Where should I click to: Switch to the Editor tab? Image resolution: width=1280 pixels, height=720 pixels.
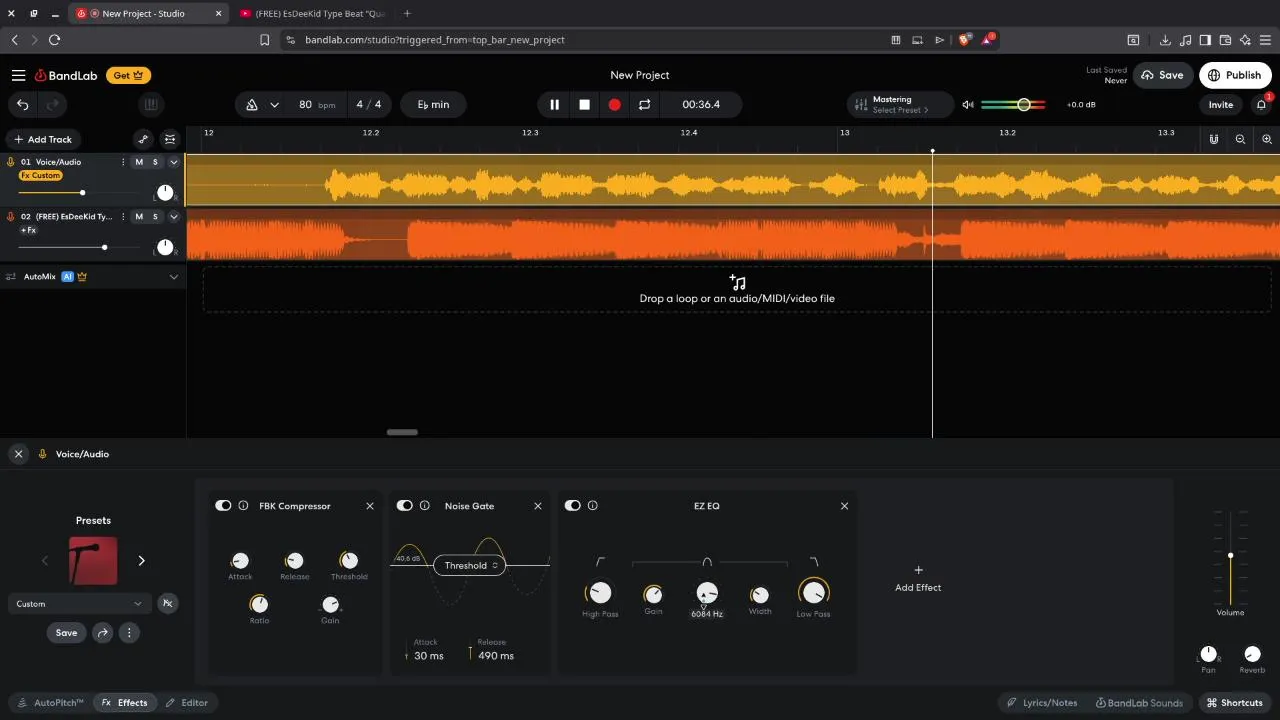click(187, 703)
